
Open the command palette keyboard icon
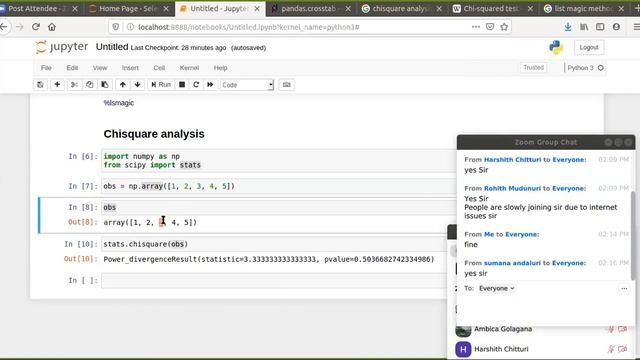[x=287, y=84]
